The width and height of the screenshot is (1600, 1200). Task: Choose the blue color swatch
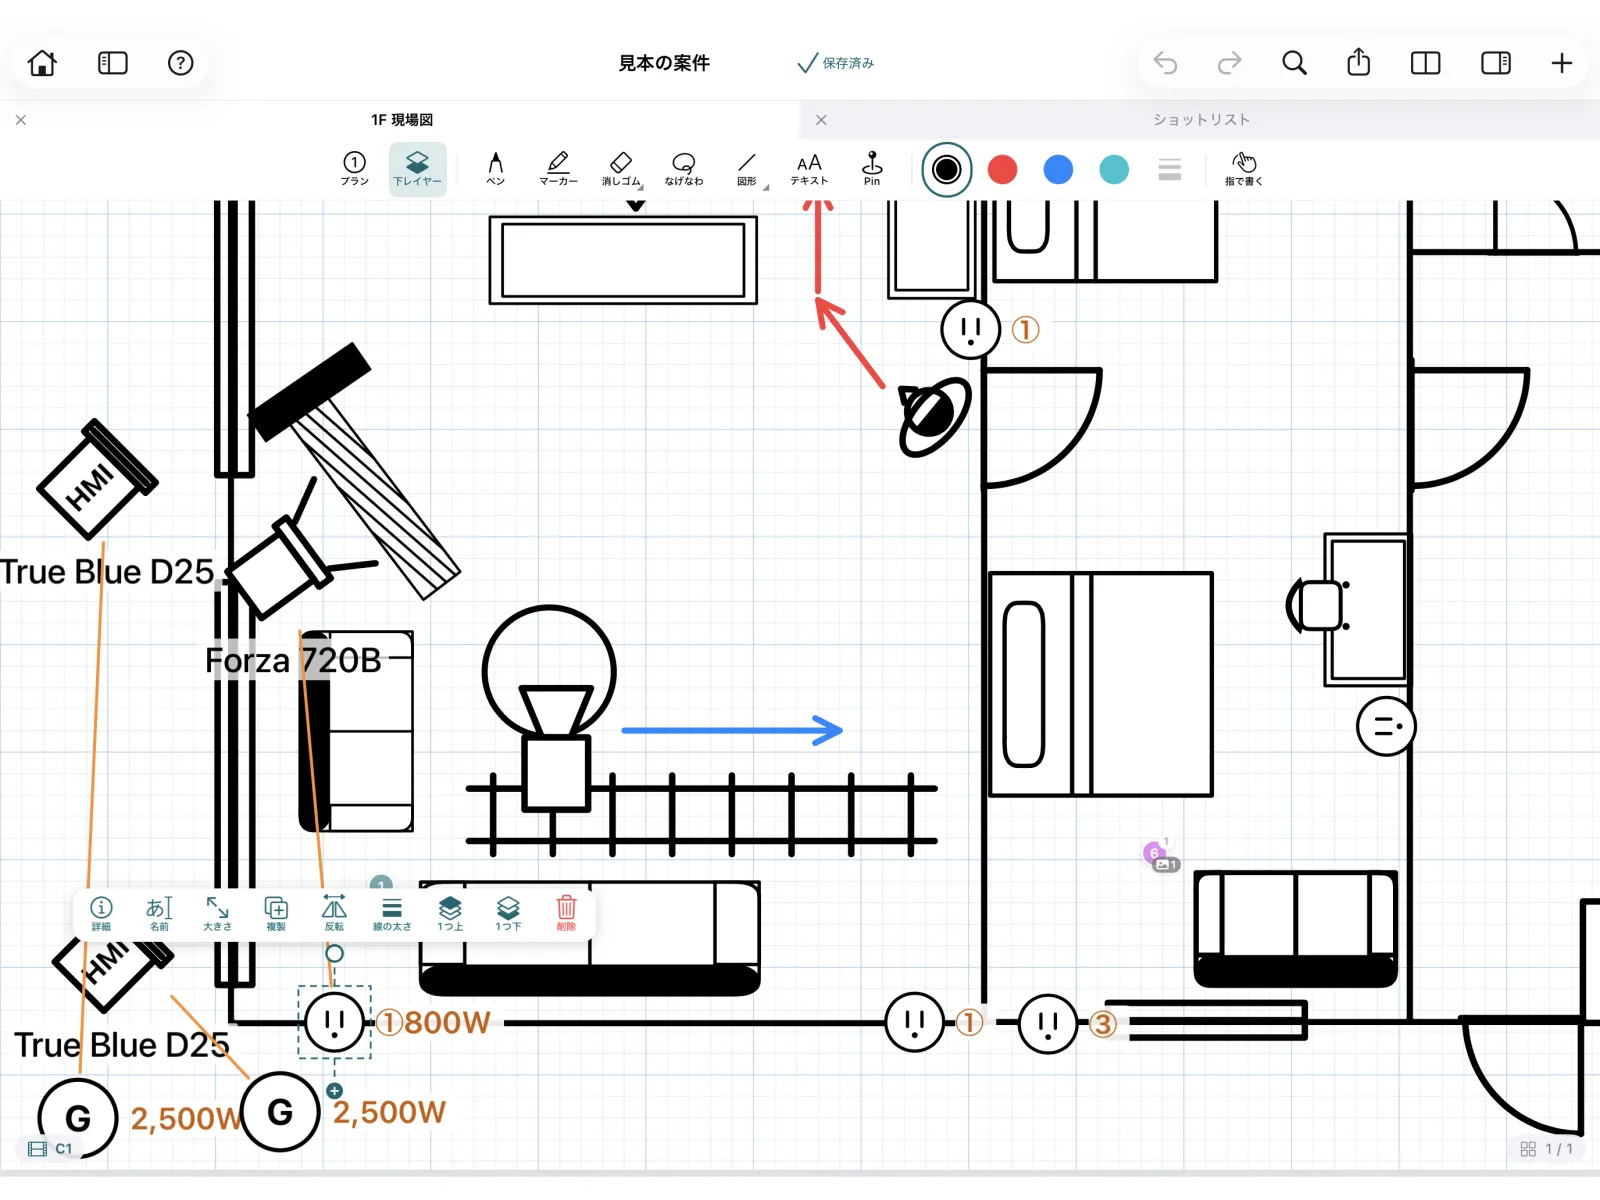point(1058,169)
